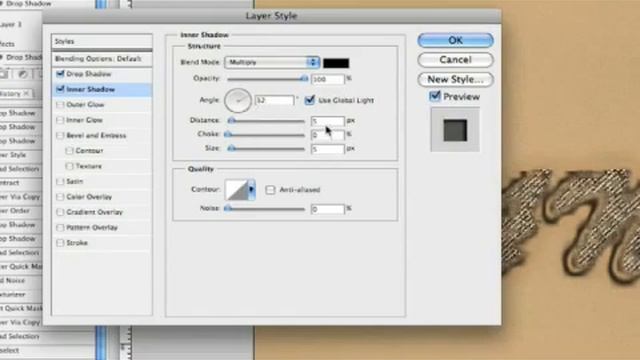Click the style preview thumbnail

tap(455, 130)
